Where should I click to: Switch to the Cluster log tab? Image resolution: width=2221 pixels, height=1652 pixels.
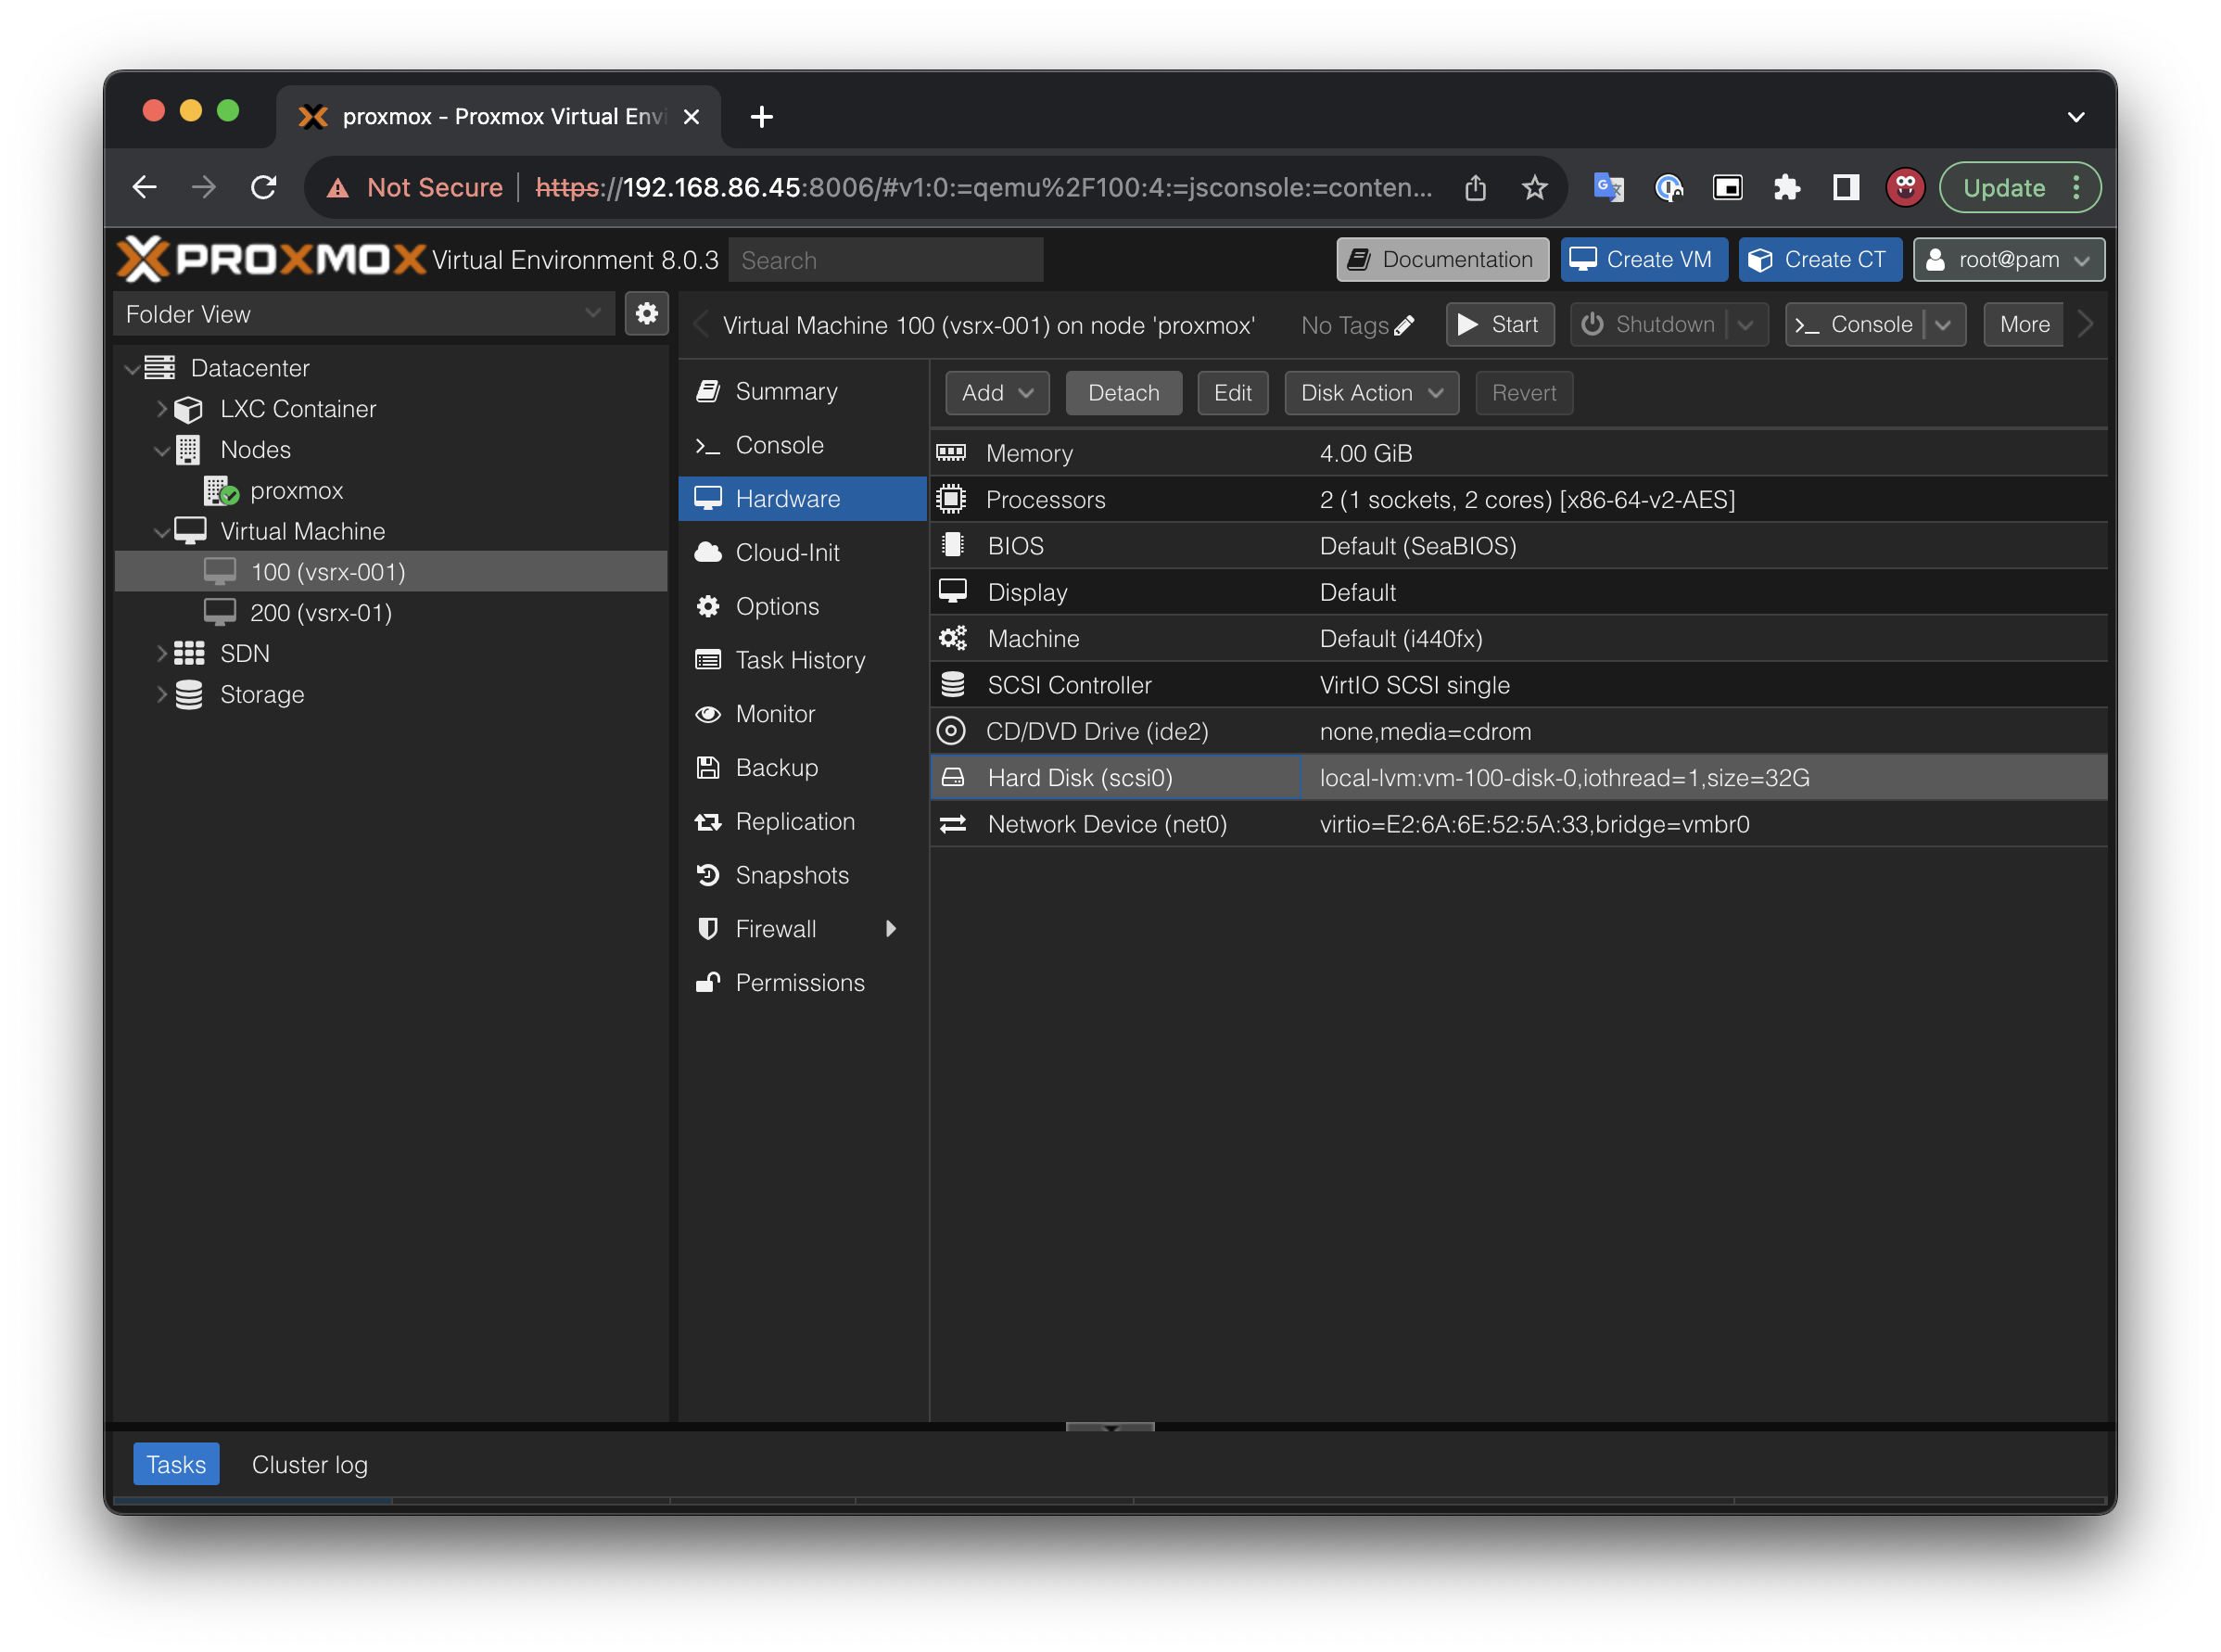309,1464
